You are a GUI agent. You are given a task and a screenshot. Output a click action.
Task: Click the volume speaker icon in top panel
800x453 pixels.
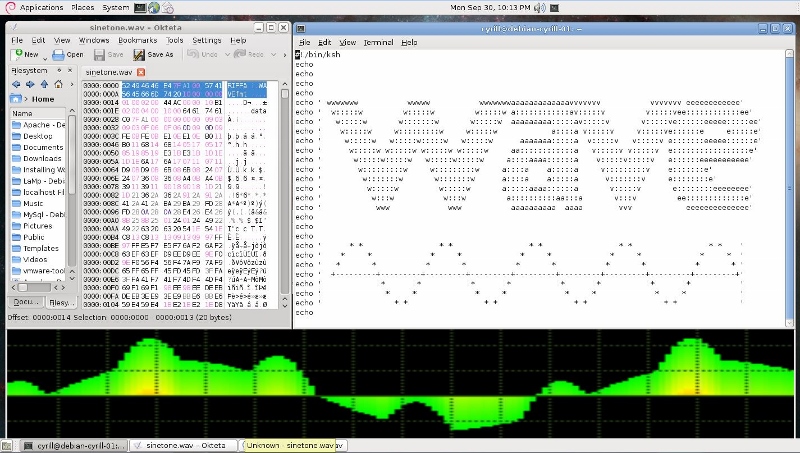click(539, 7)
